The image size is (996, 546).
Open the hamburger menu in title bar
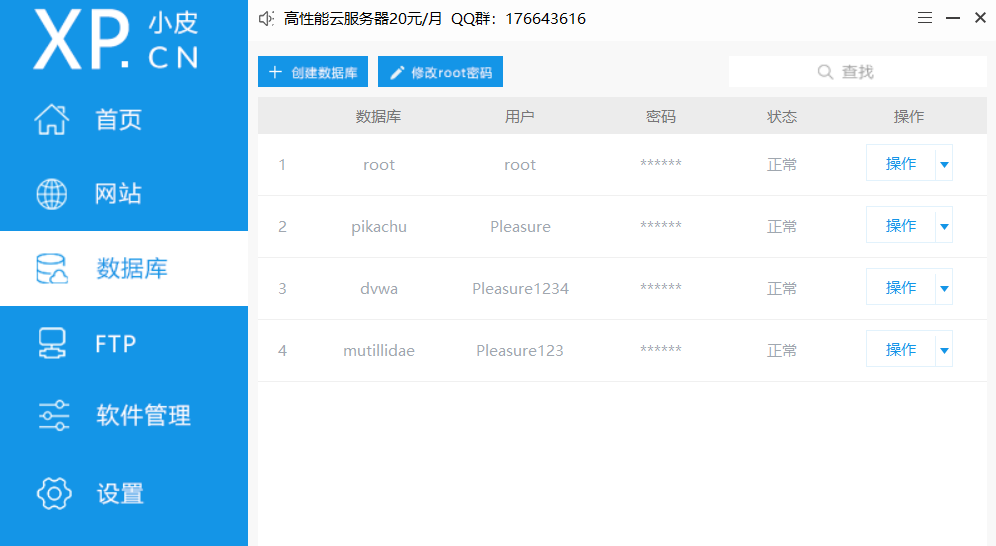pyautogui.click(x=925, y=18)
